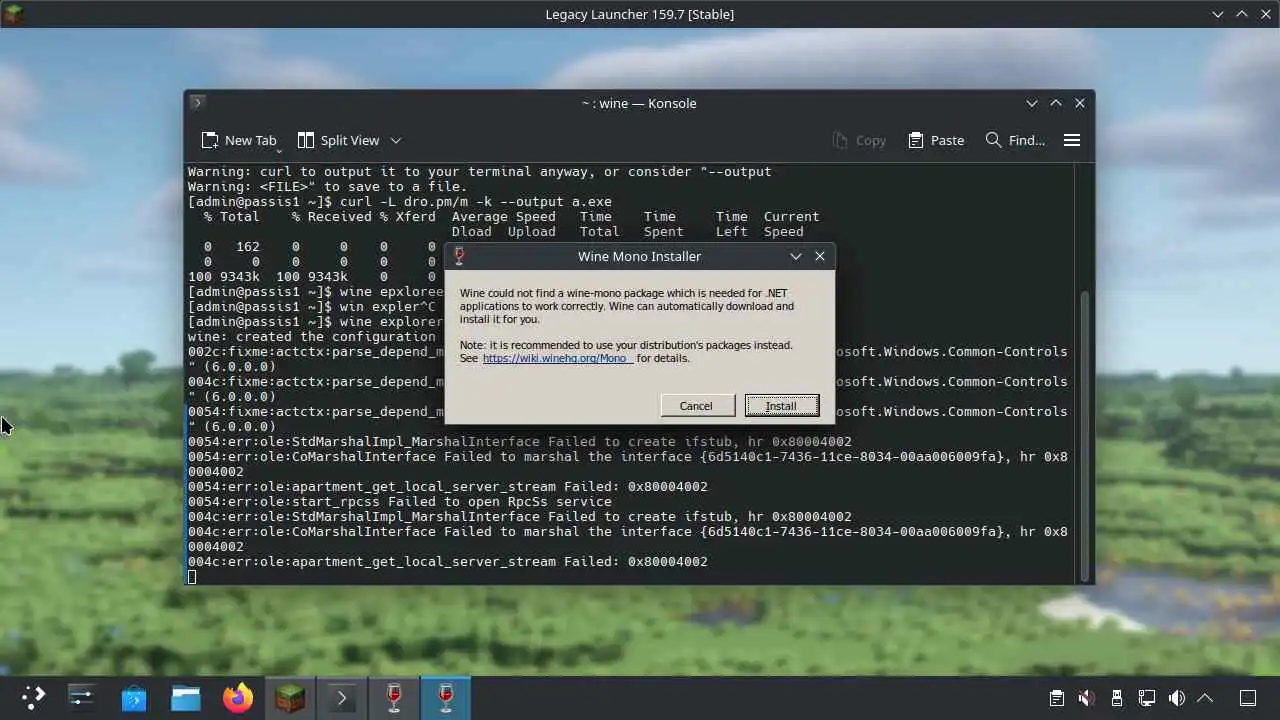Close the Wine Mono Installer dialog
This screenshot has width=1280, height=720.
pos(820,256)
